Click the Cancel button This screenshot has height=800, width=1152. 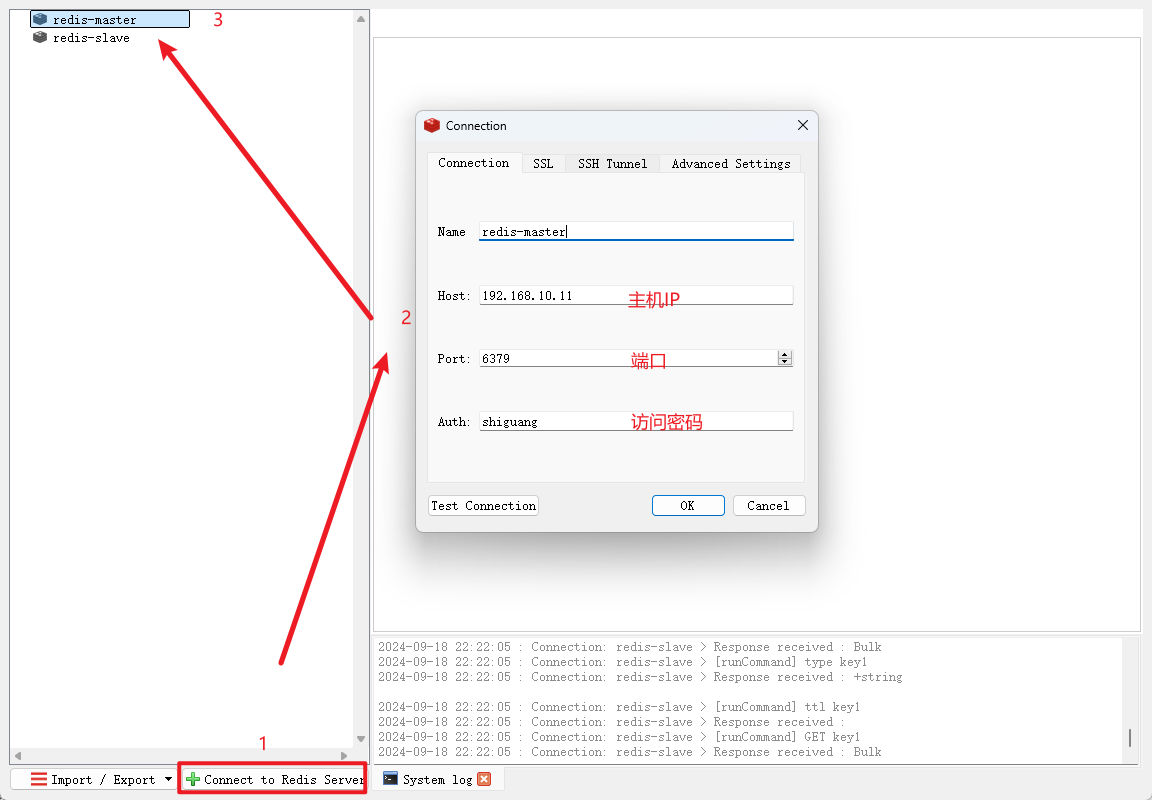768,505
